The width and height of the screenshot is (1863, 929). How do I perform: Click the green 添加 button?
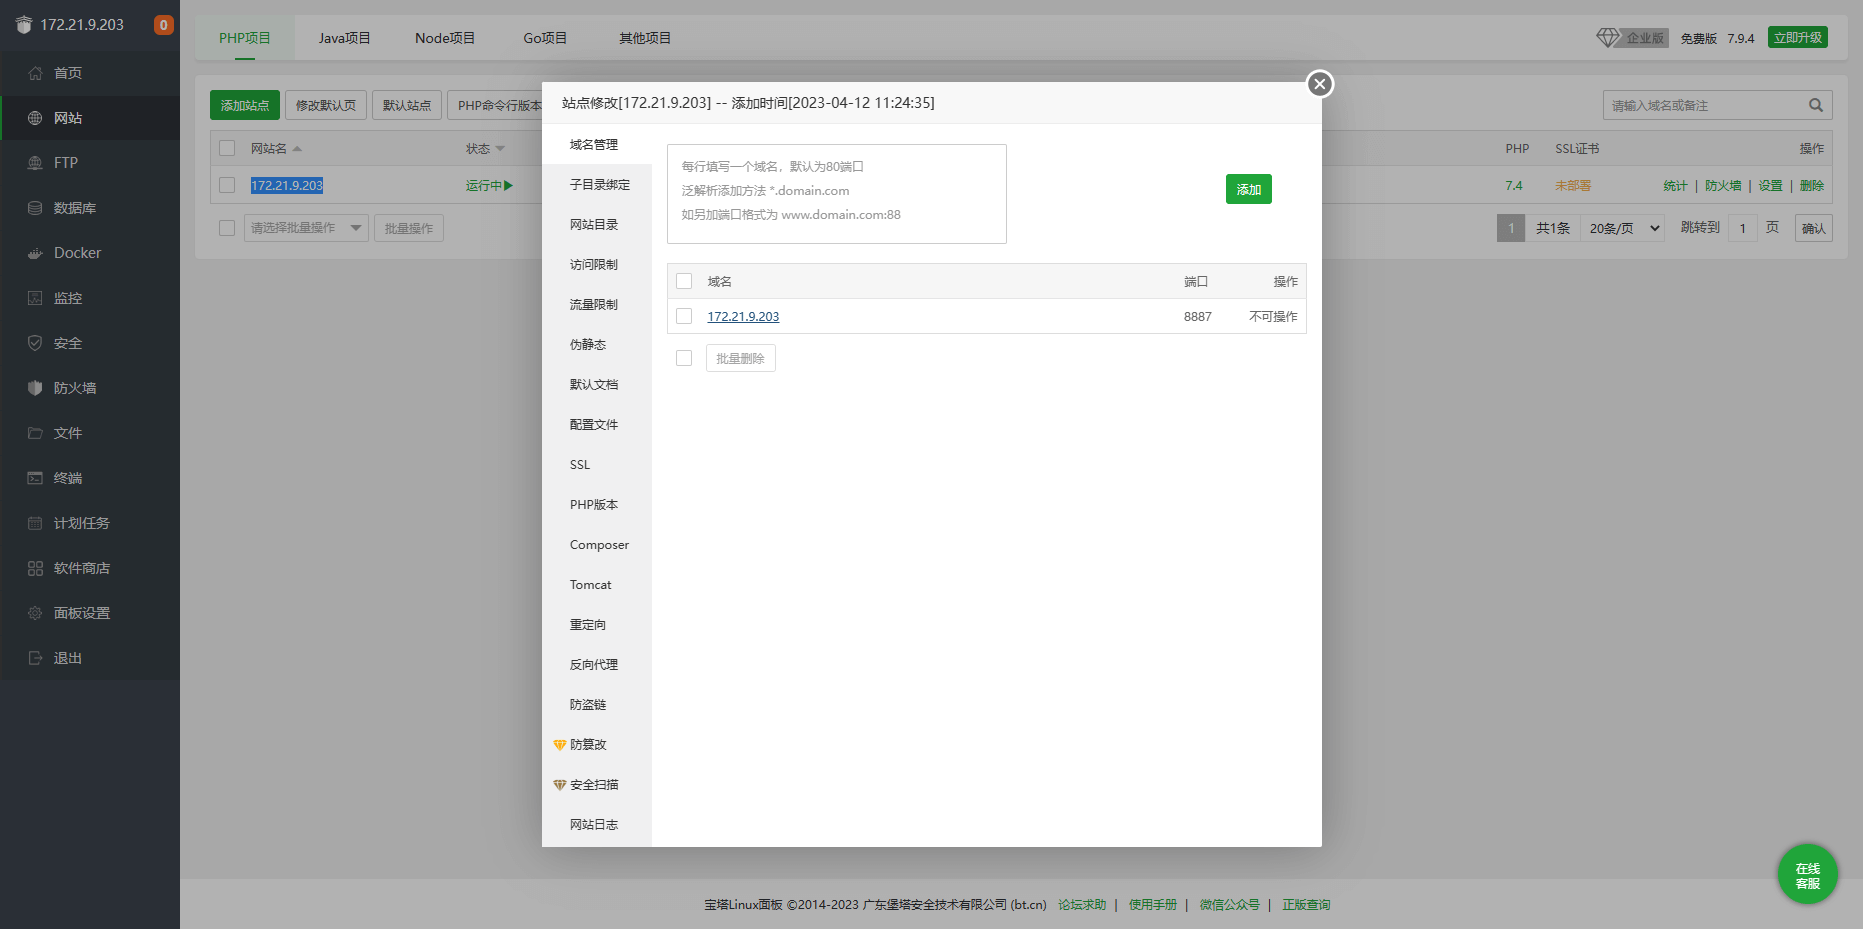coord(1248,188)
